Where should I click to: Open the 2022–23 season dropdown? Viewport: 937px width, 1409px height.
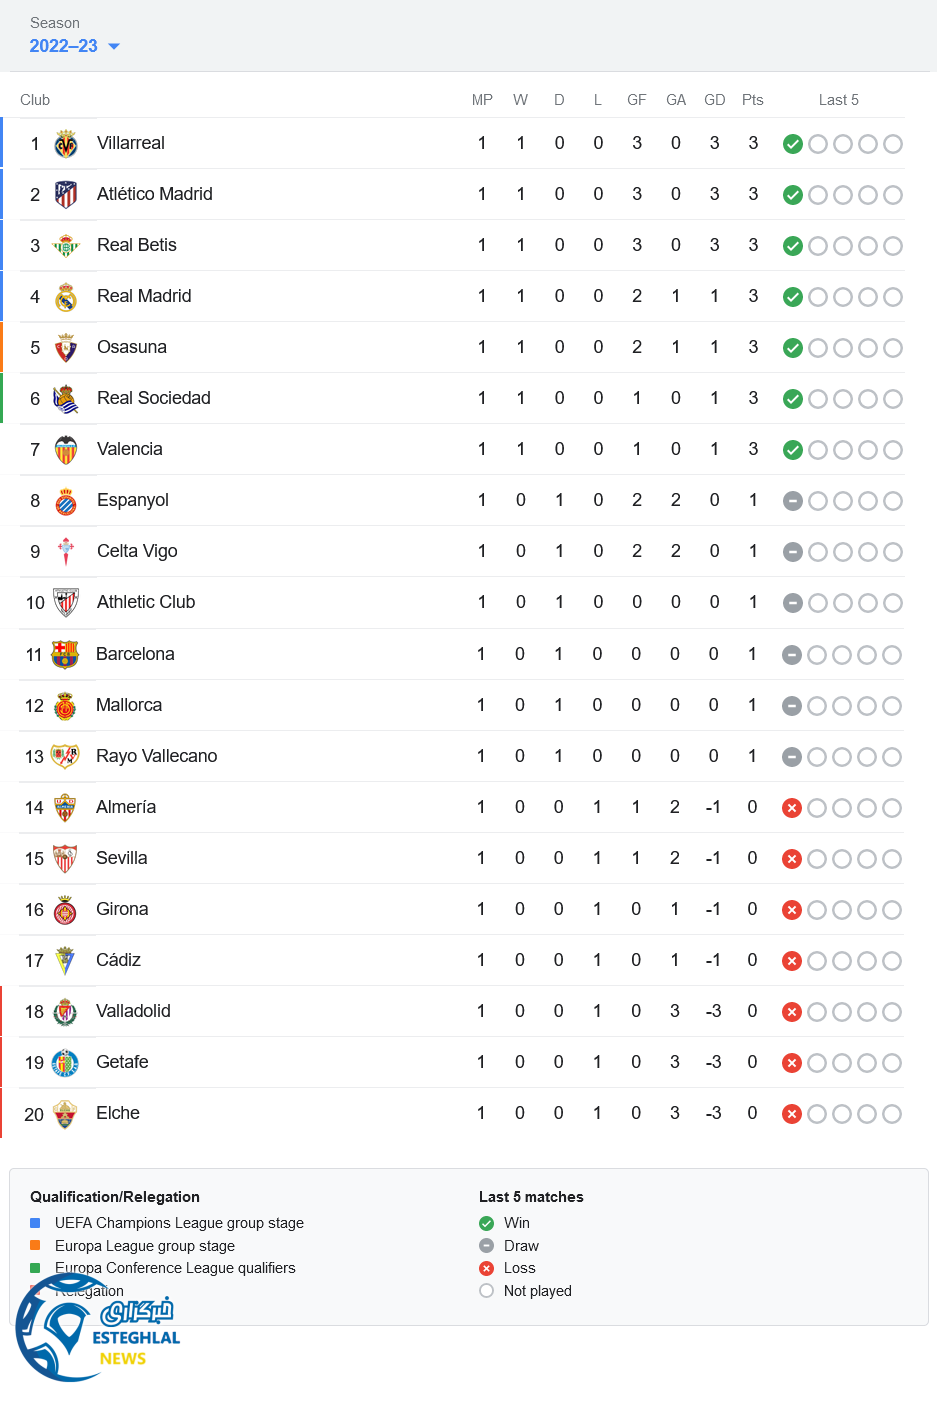64,46
